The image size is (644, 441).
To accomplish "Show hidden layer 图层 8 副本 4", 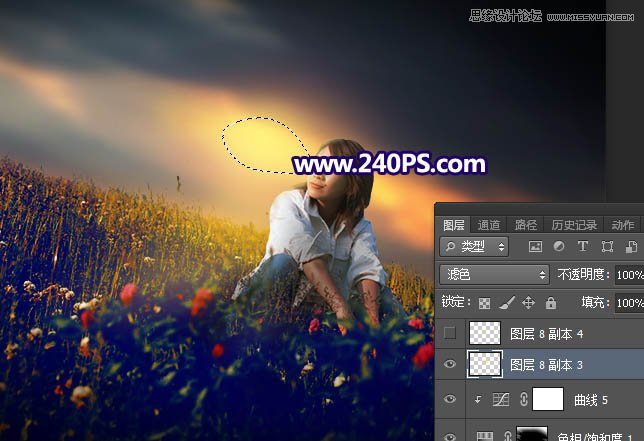I will pyautogui.click(x=449, y=333).
